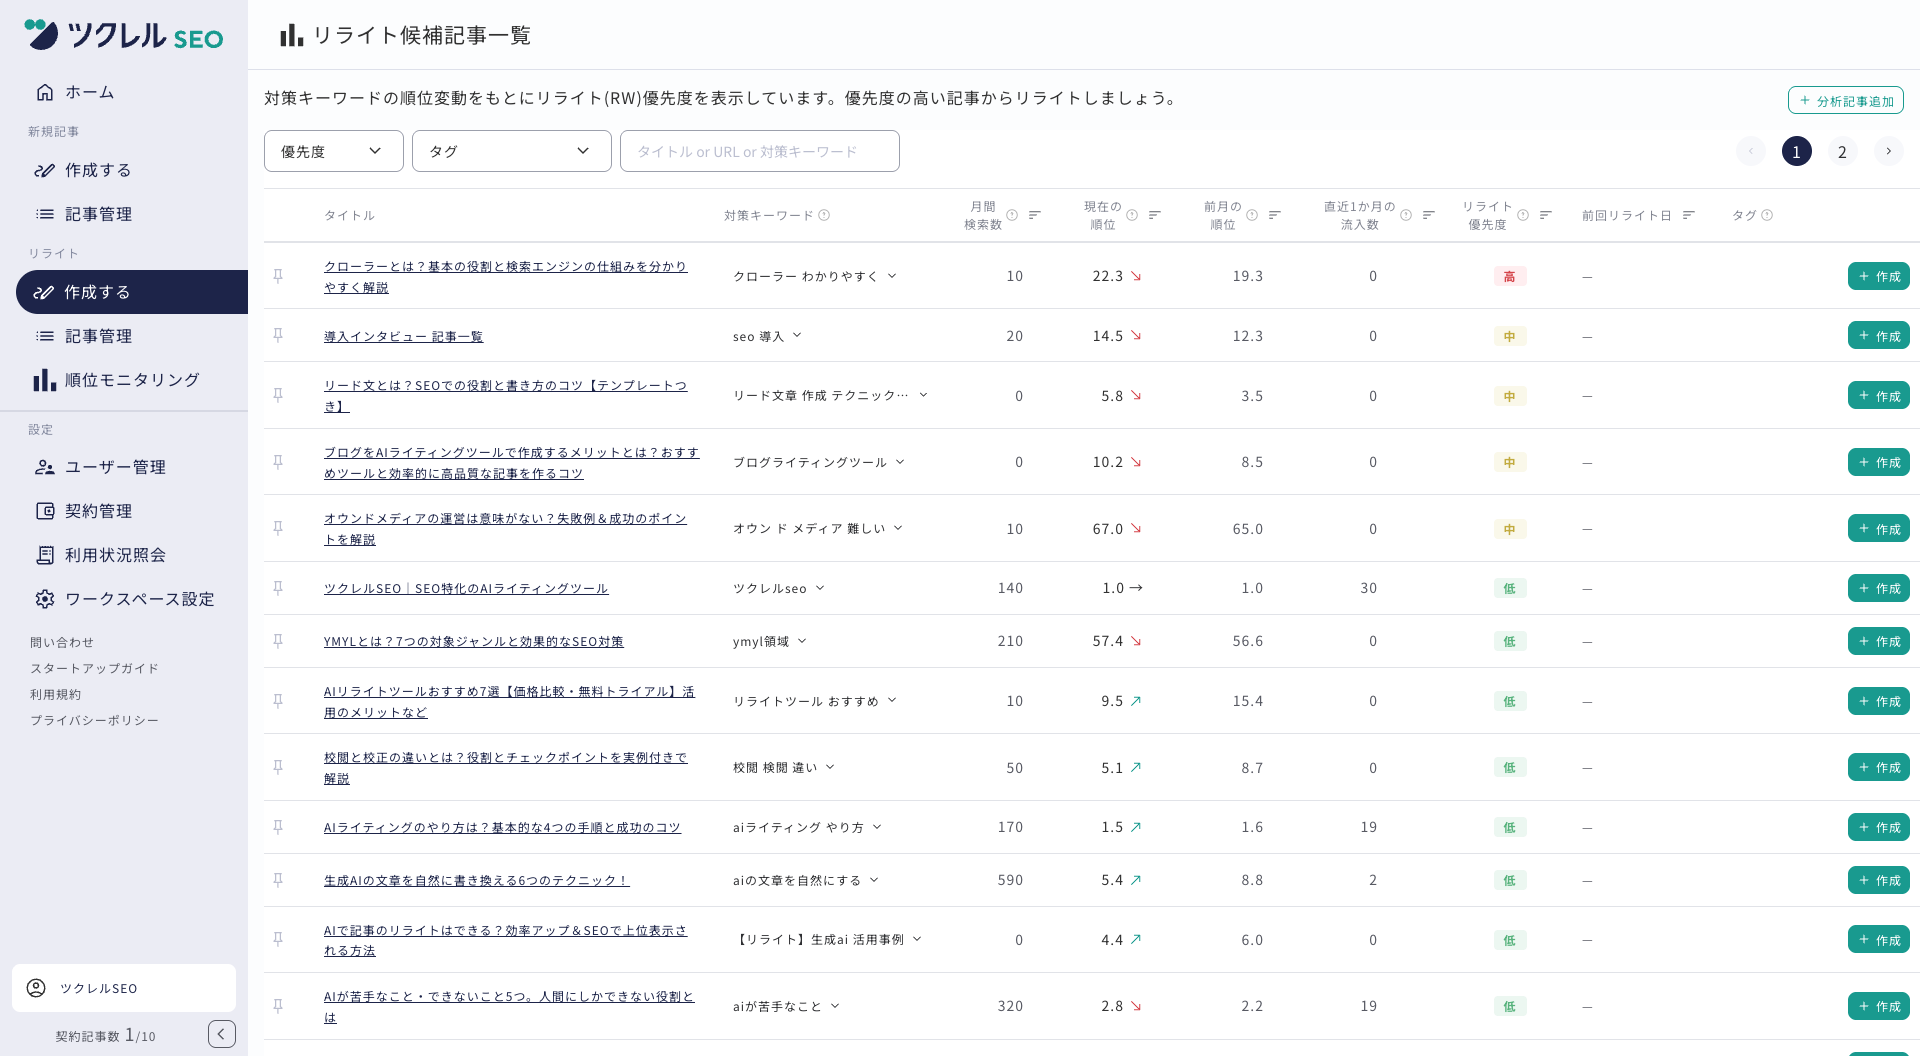Show help for 対策キーワード column
The image size is (1920, 1056).
click(x=824, y=215)
